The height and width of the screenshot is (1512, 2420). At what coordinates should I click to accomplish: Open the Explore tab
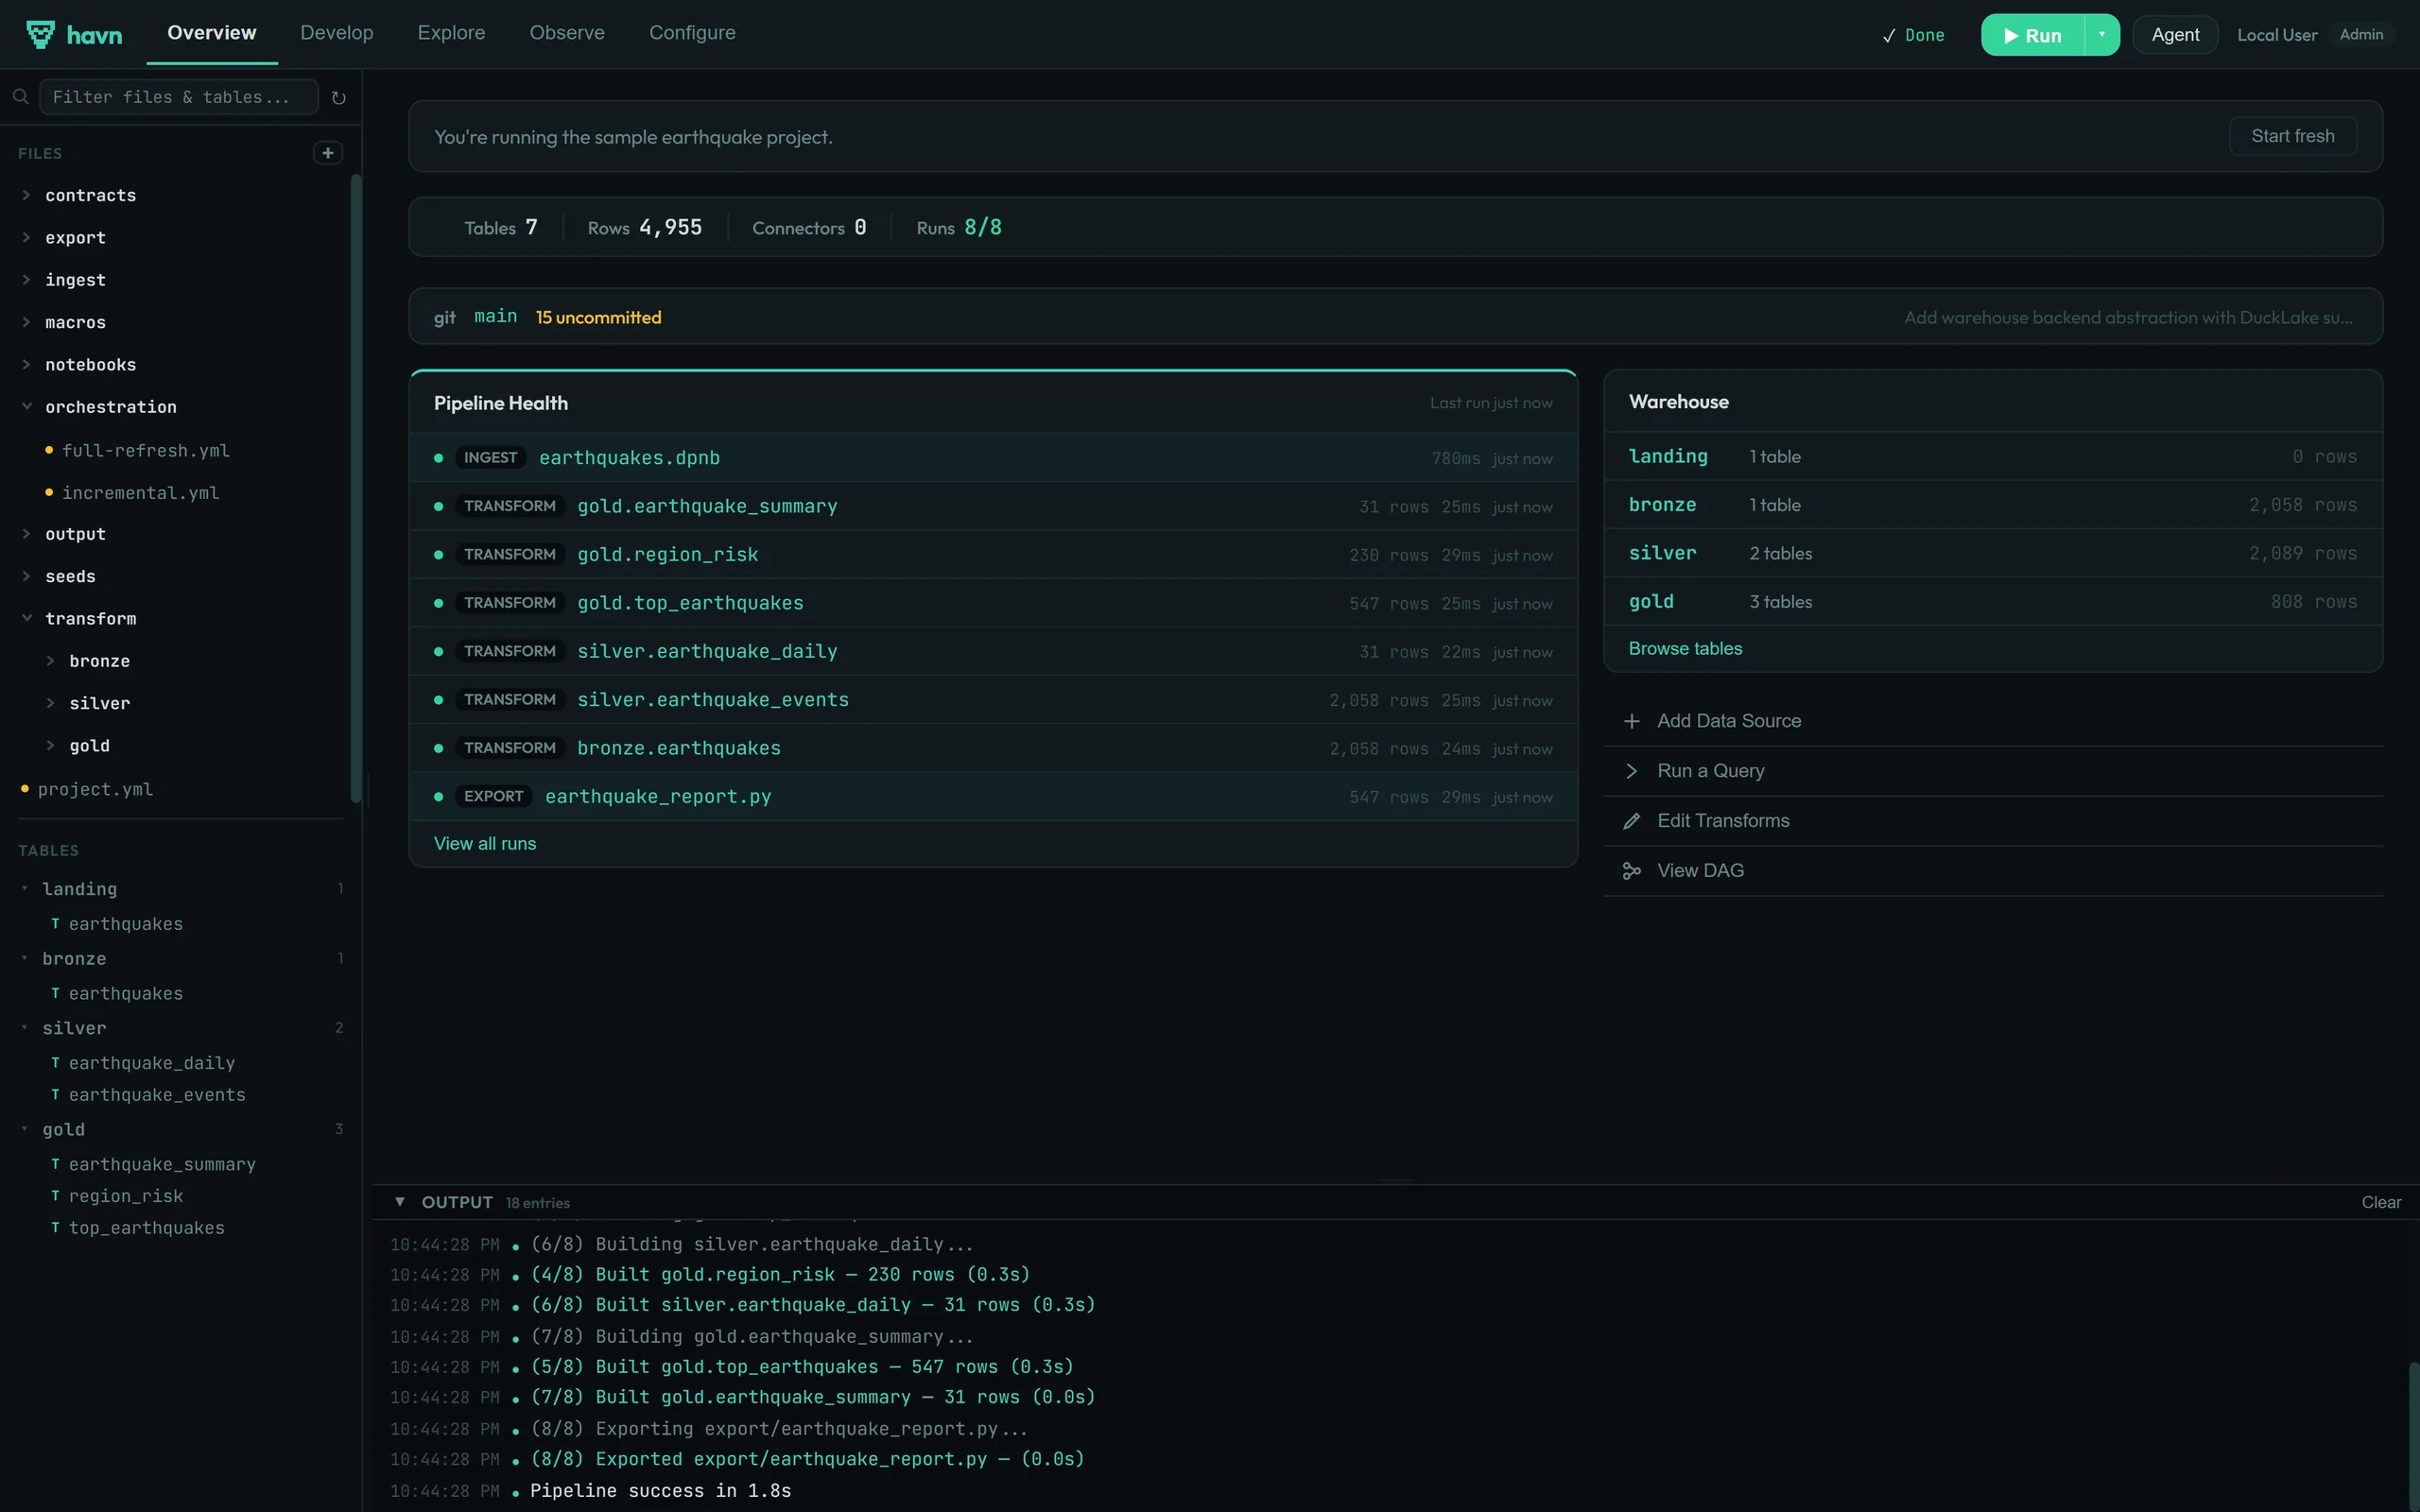[x=451, y=33]
